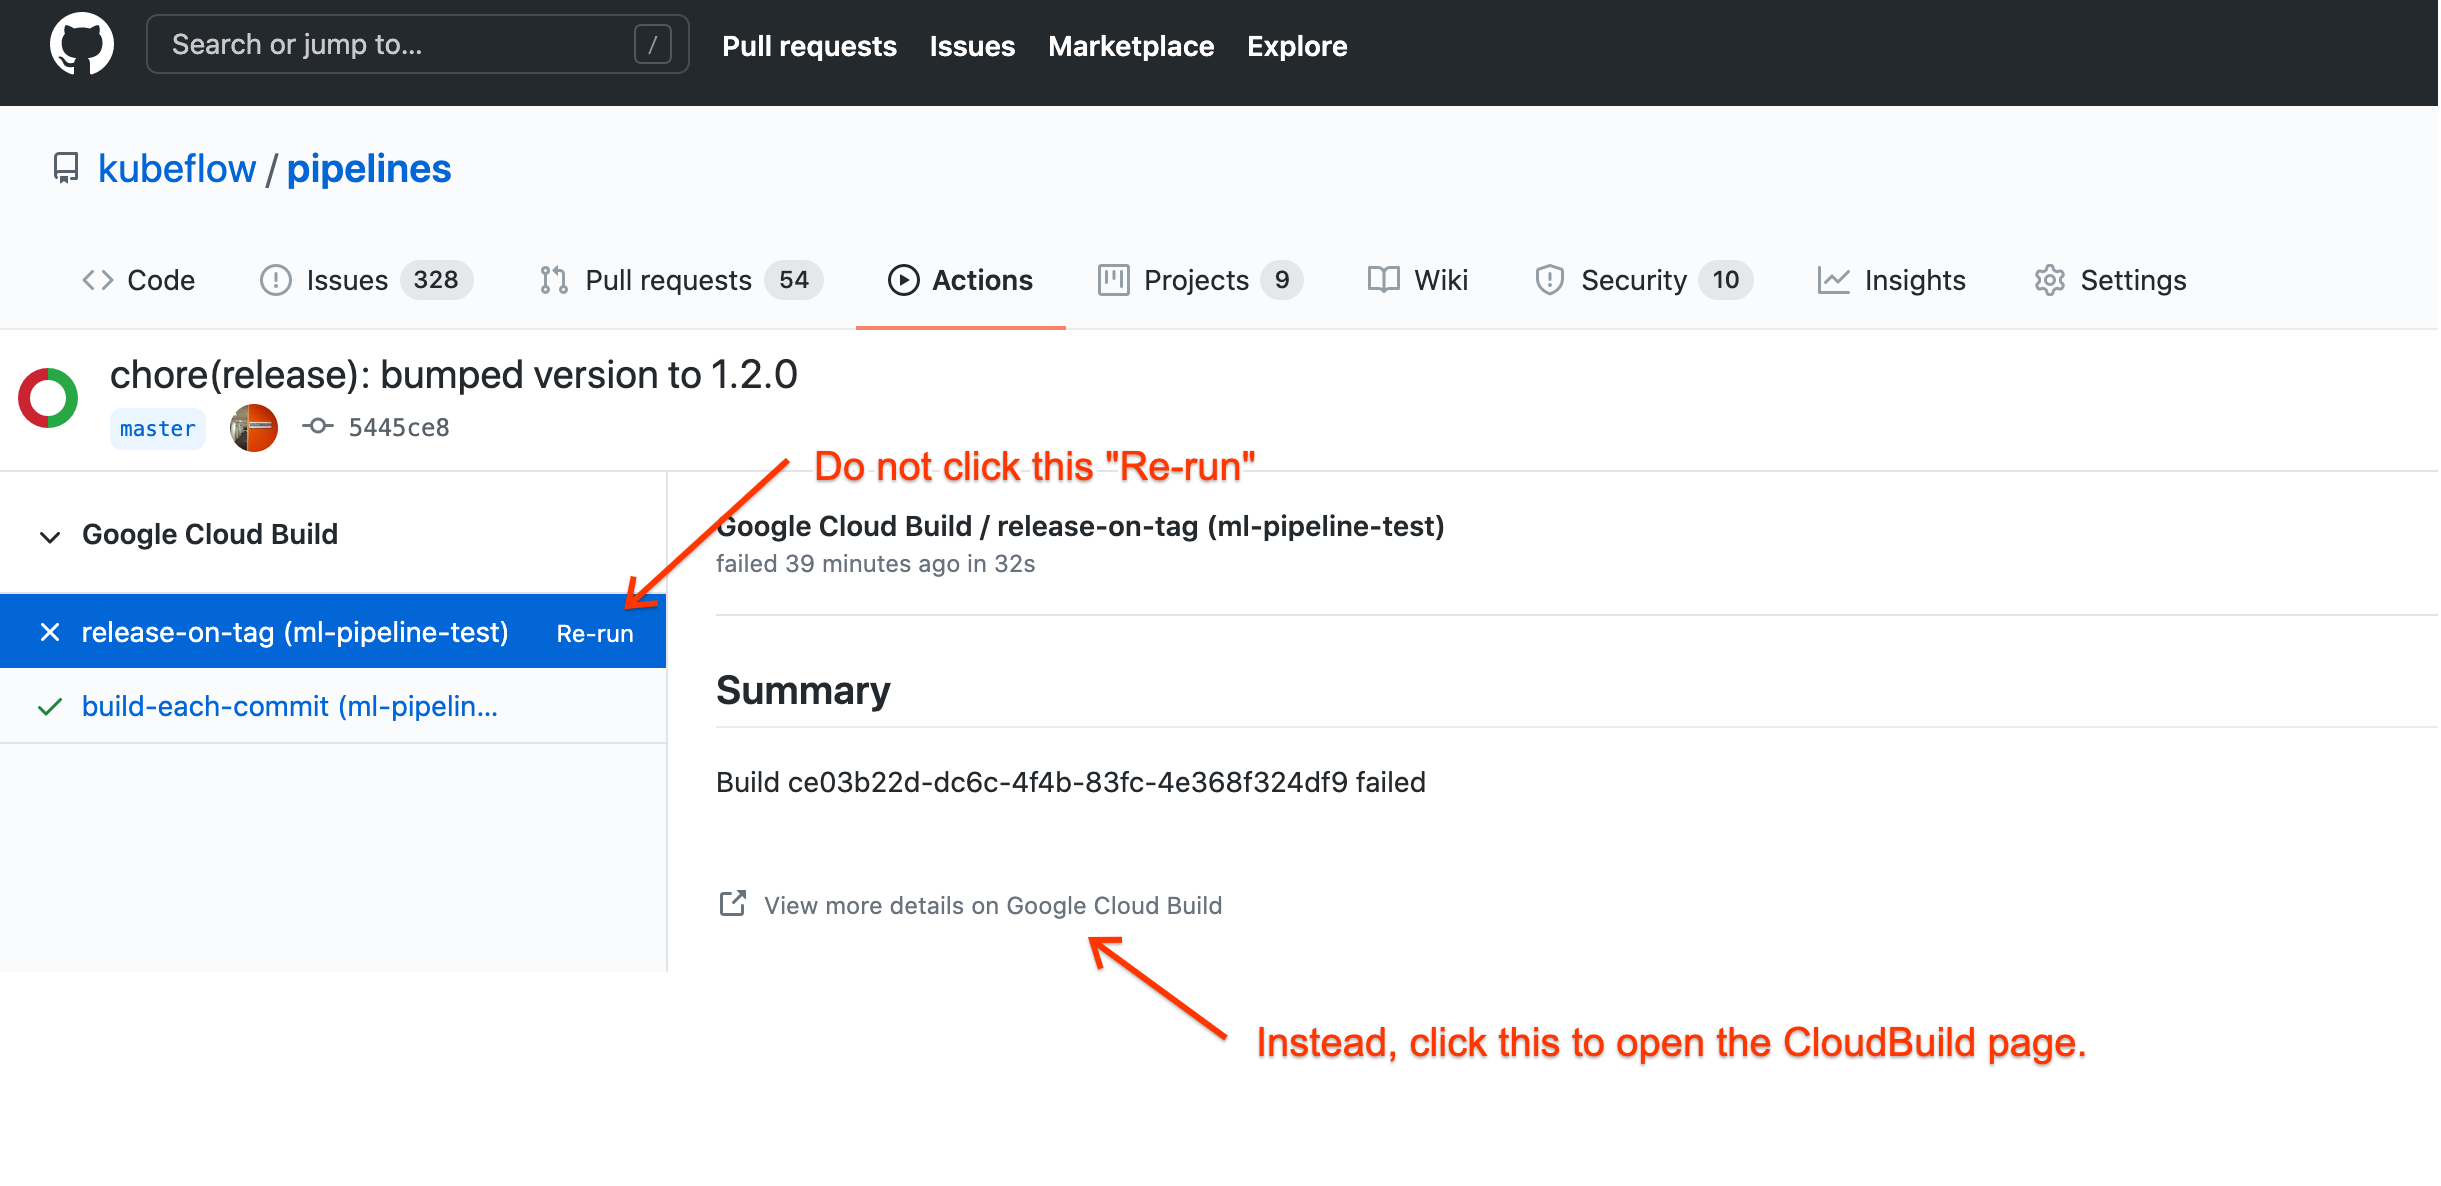Click the Insights graph icon

(1833, 280)
